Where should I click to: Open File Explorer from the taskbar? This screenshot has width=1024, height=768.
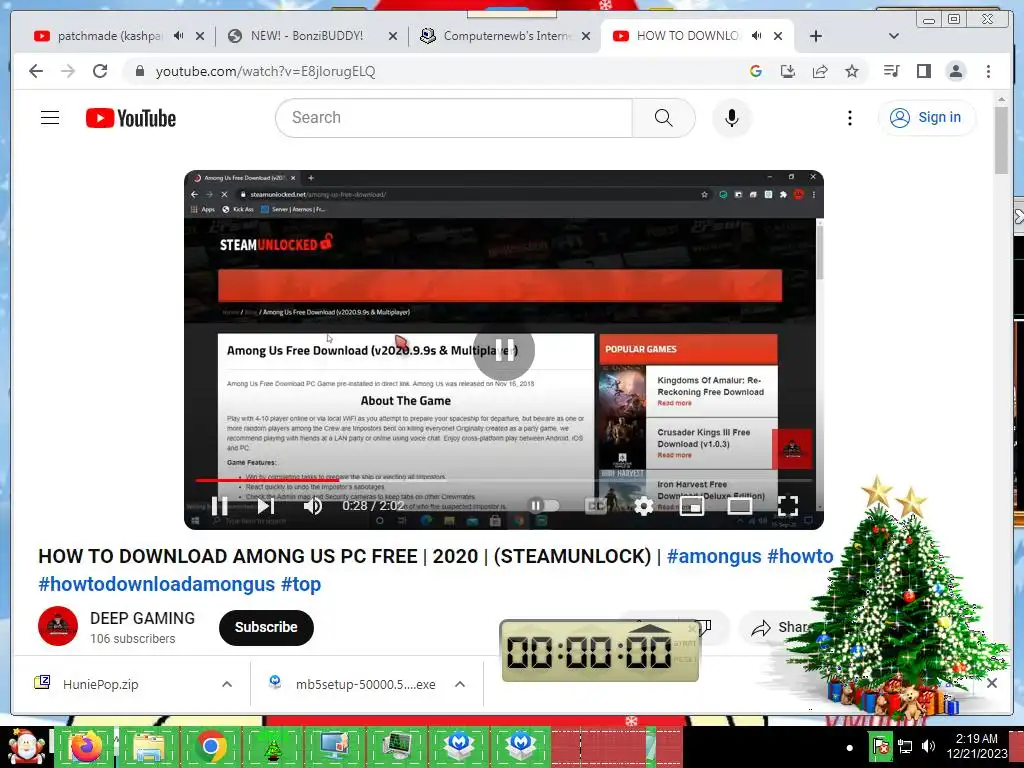[148, 747]
